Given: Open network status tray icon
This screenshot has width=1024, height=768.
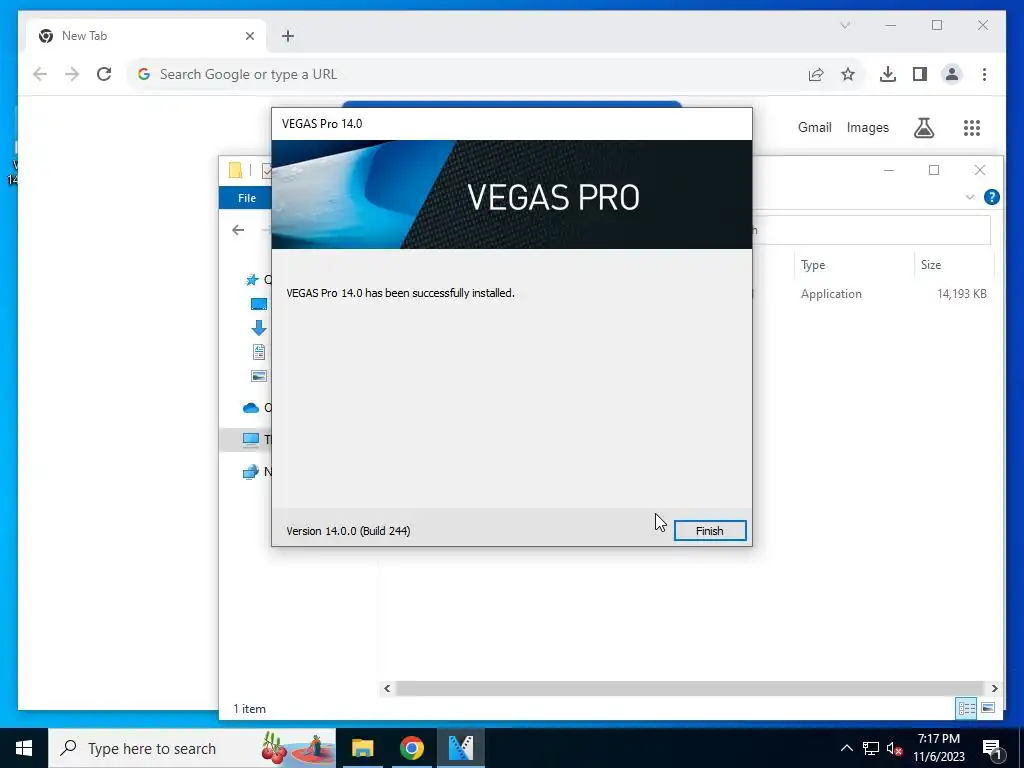Looking at the screenshot, I should tap(871, 748).
